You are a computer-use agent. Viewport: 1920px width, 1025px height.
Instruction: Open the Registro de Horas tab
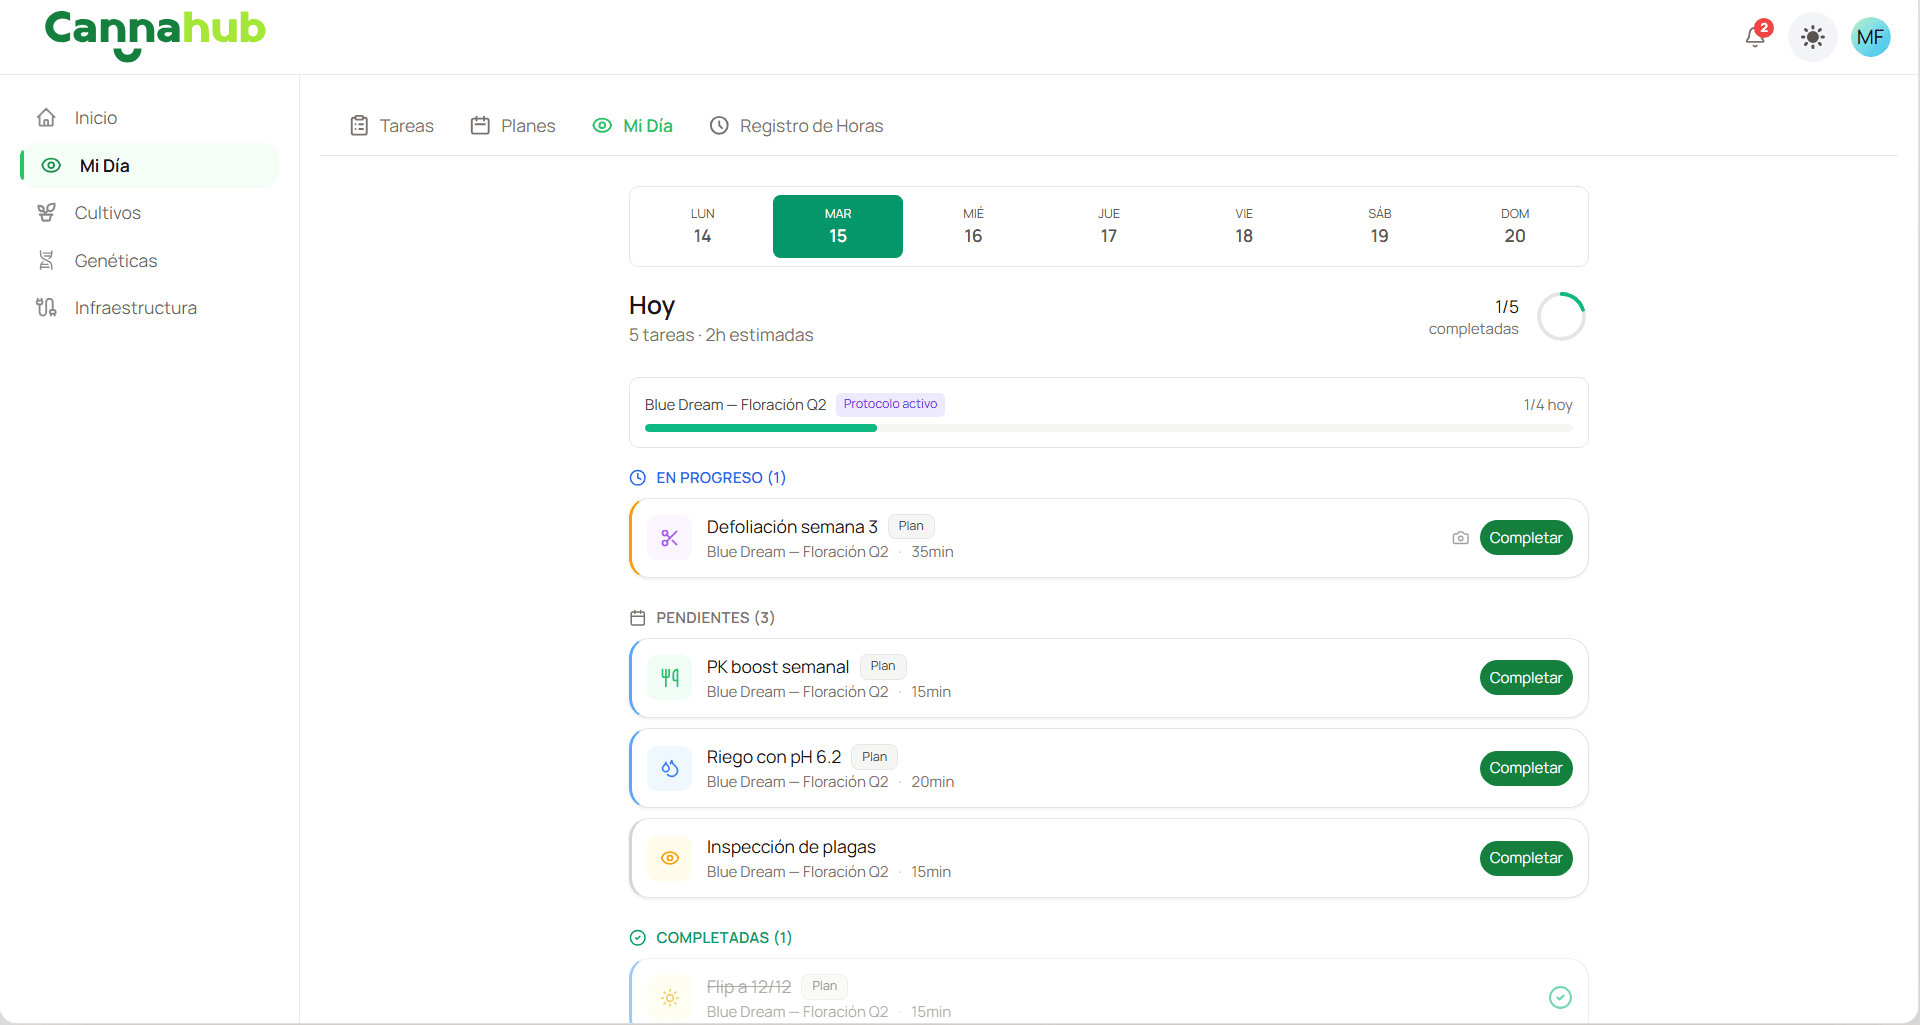(x=797, y=126)
